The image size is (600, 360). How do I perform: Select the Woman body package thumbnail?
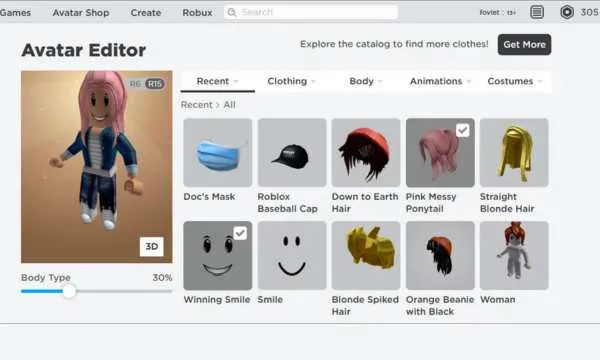pos(514,255)
